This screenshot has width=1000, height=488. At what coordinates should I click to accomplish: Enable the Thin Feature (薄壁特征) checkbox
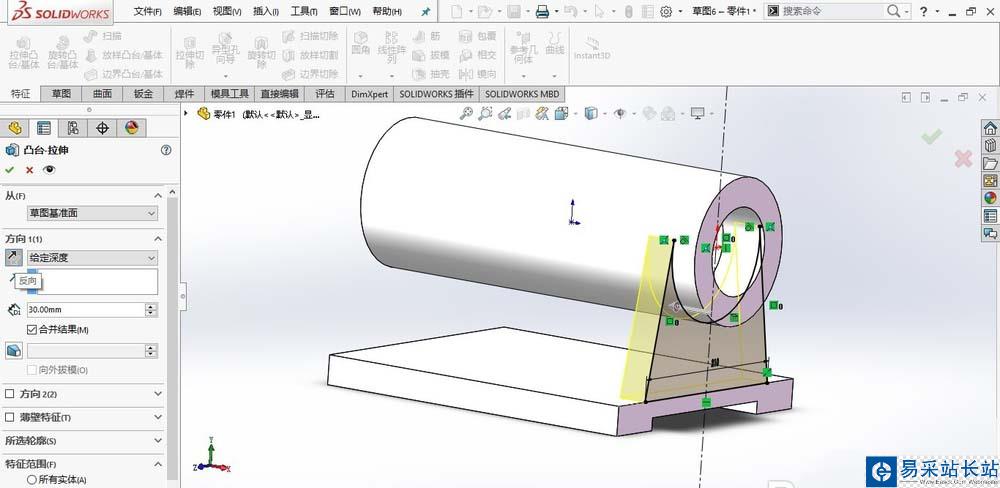click(10, 417)
